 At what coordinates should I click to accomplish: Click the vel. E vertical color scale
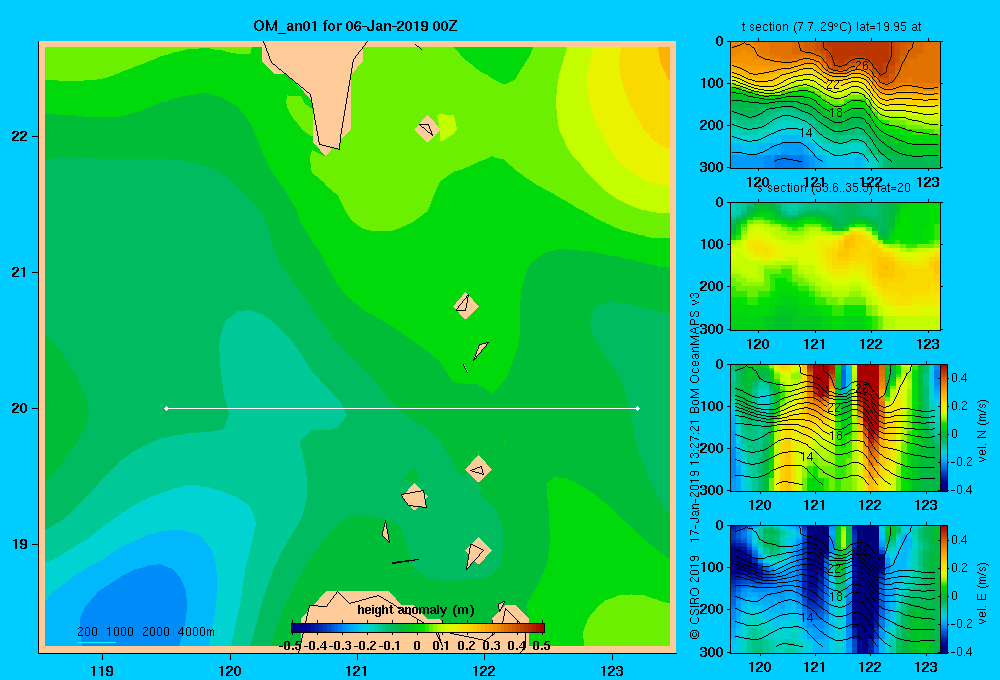click(945, 589)
